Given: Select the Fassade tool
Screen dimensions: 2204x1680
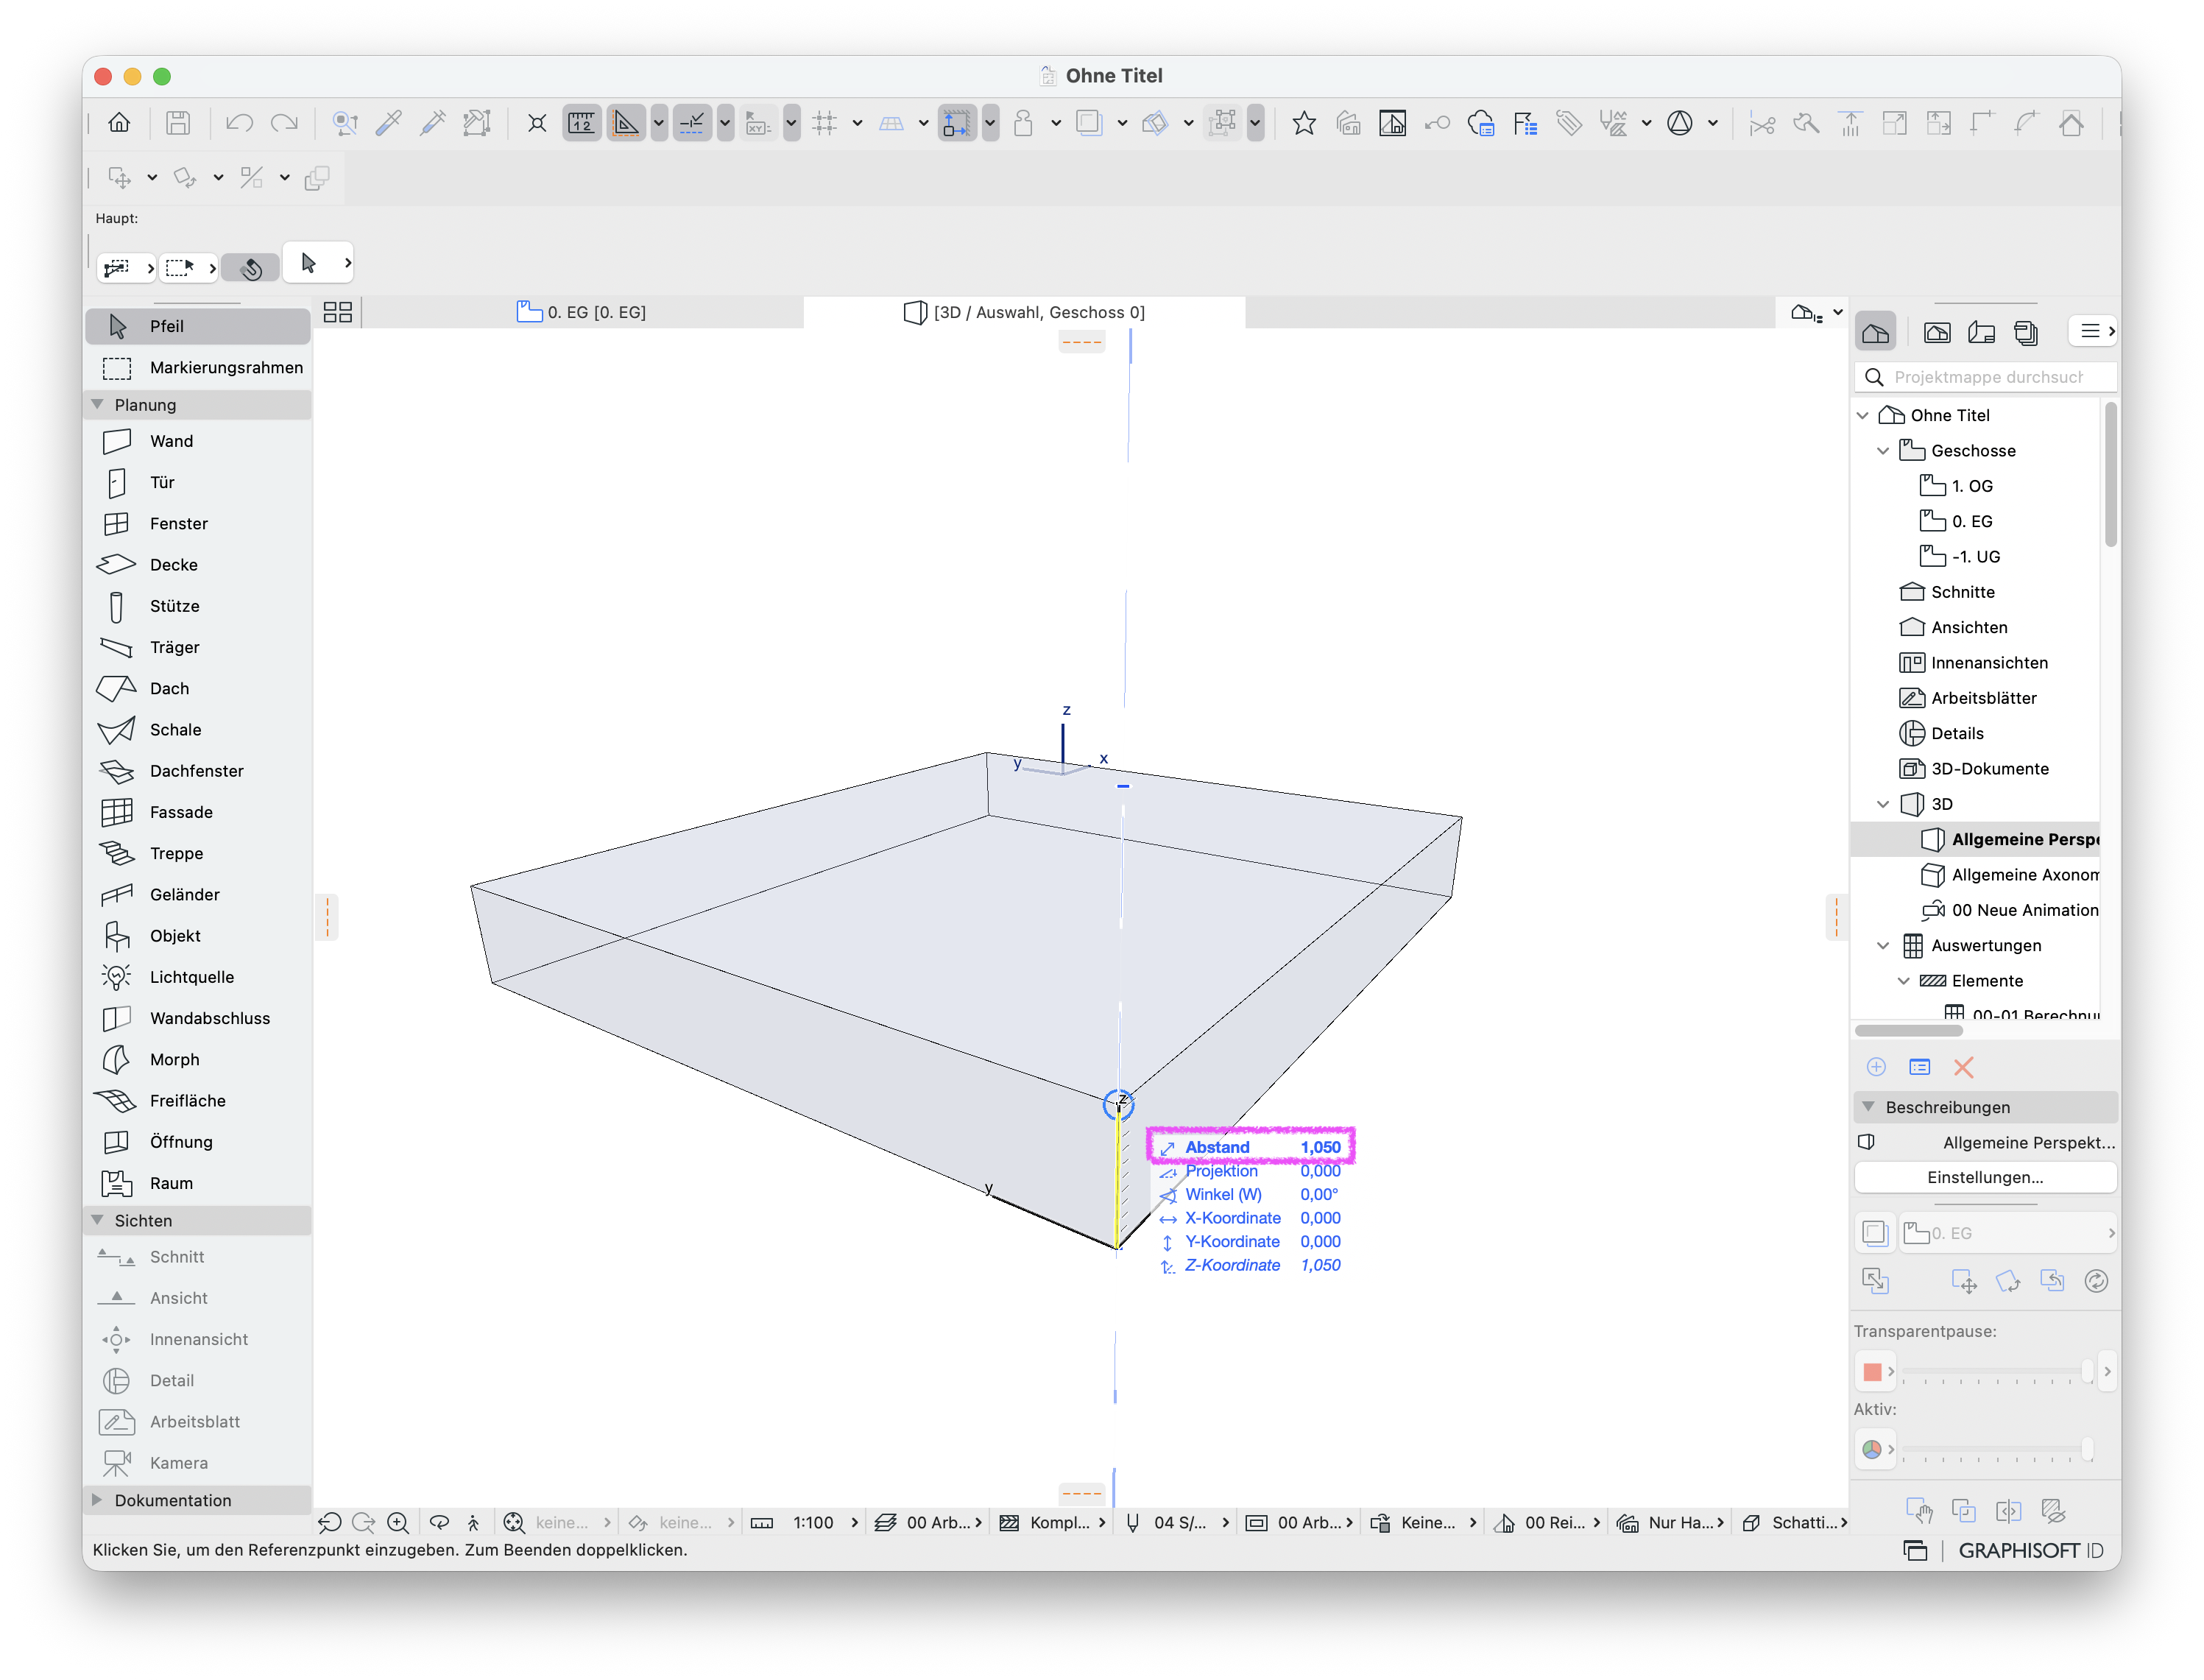Looking at the screenshot, I should tap(197, 812).
